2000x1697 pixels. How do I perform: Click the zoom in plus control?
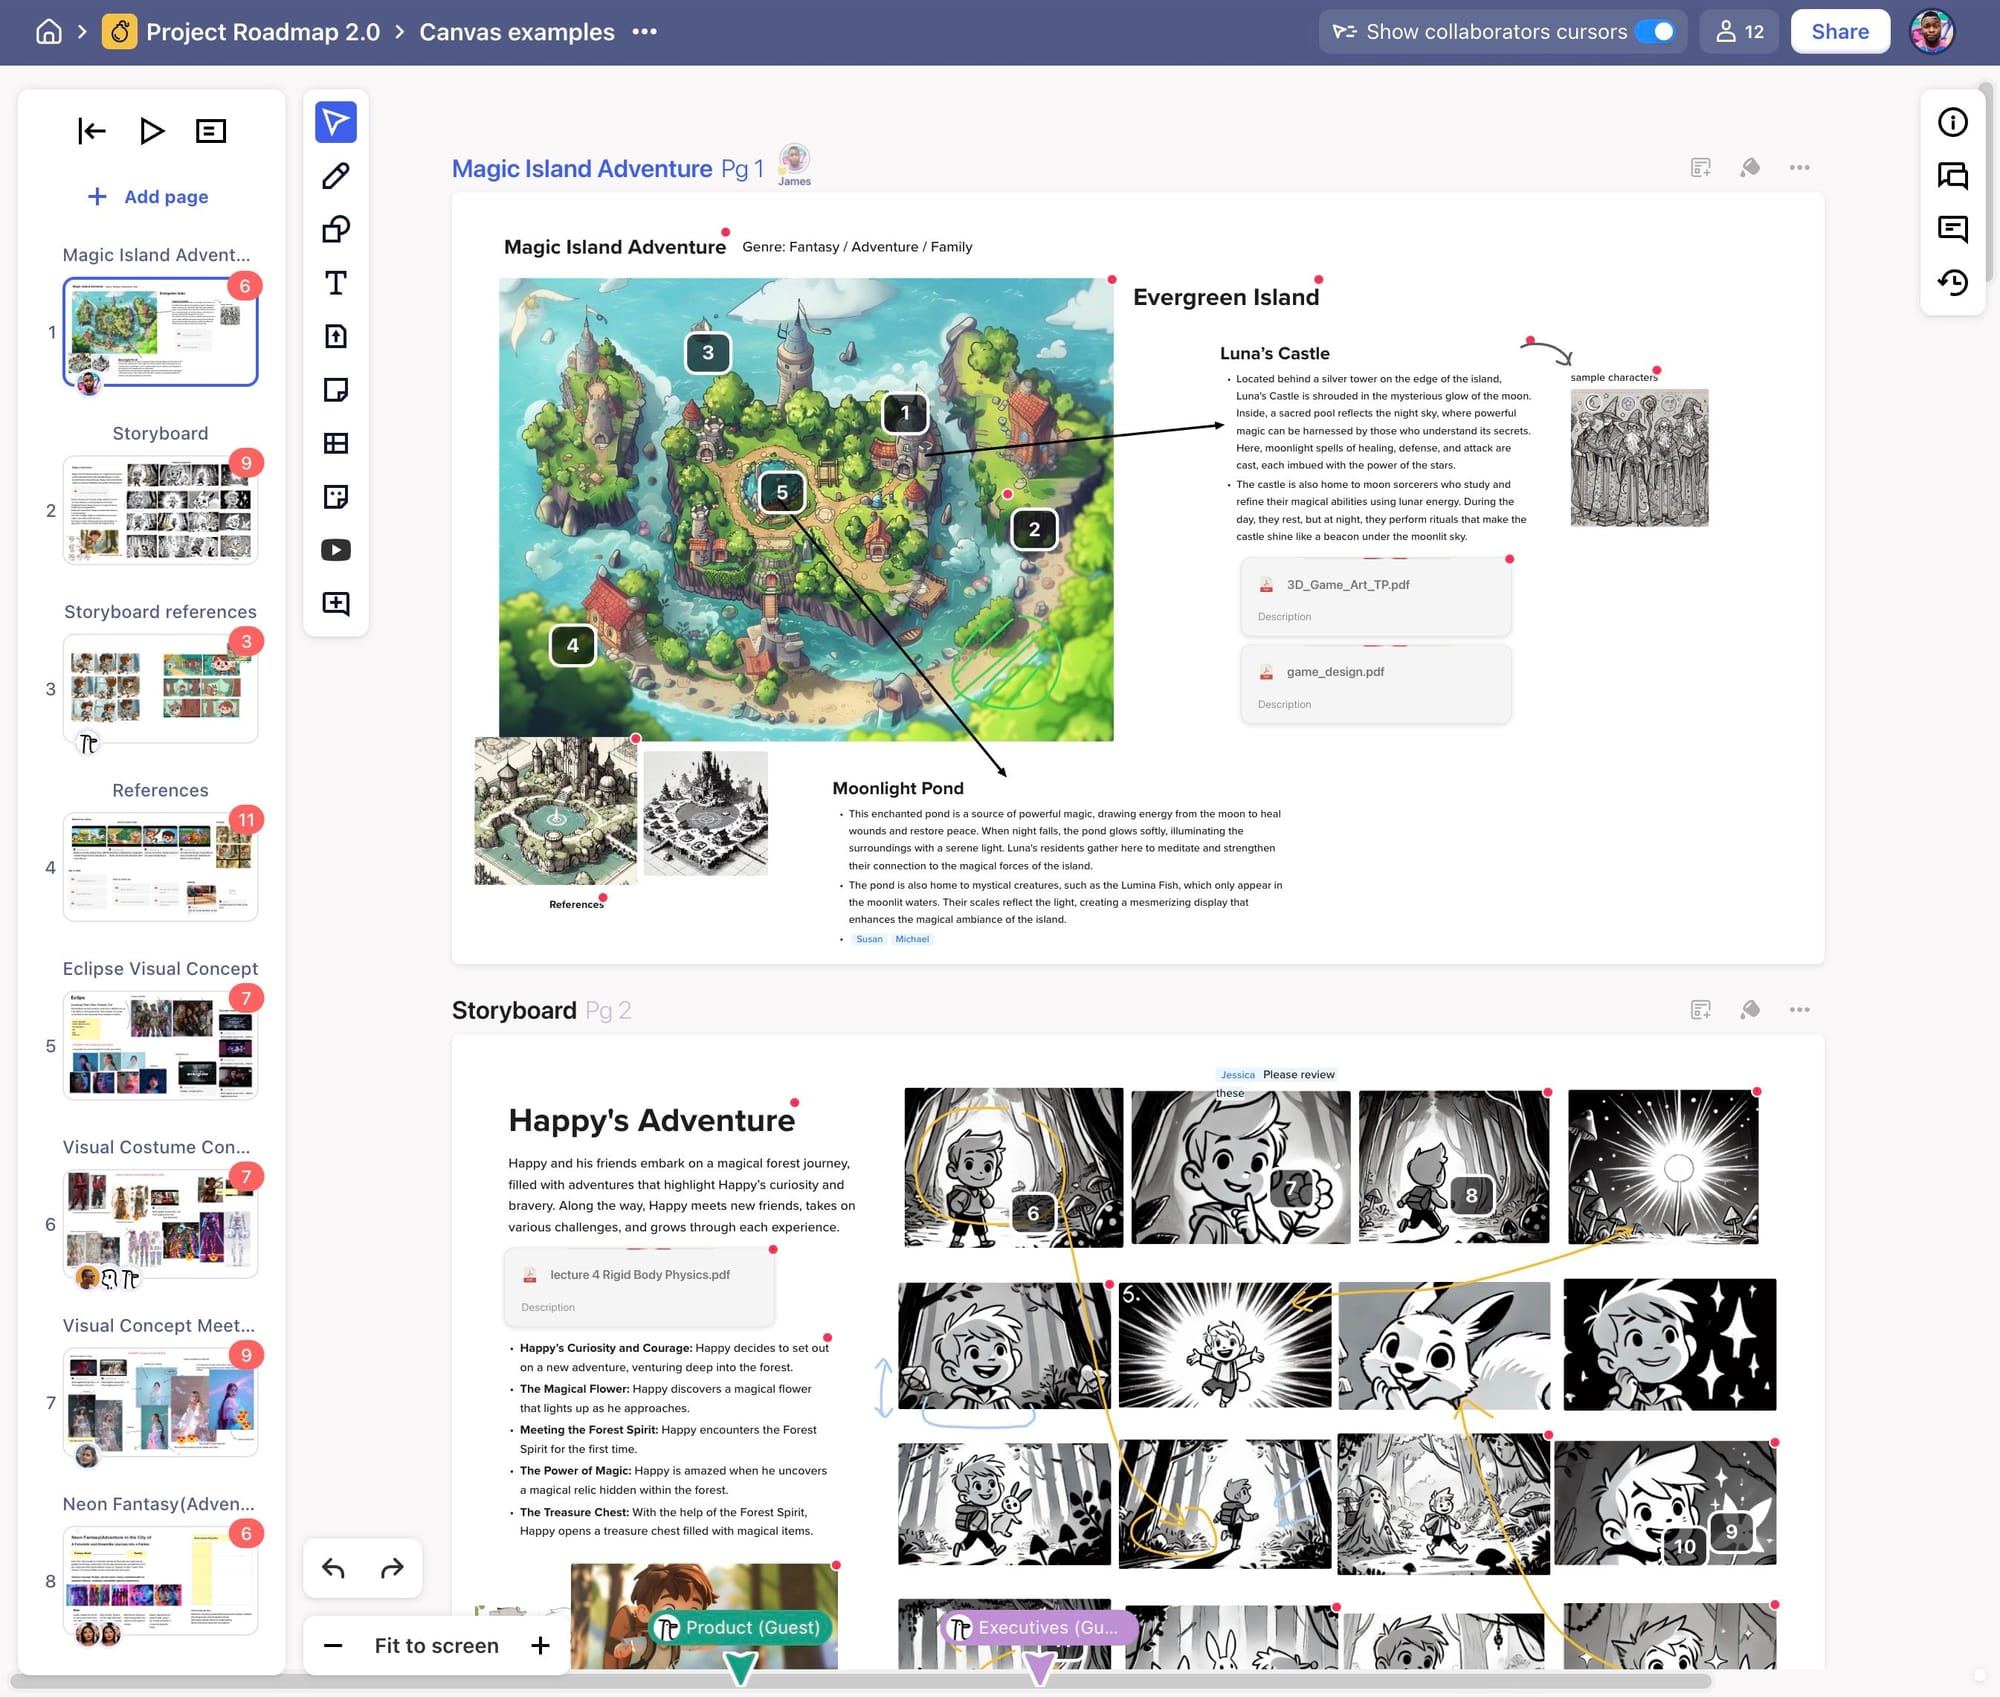point(540,1645)
